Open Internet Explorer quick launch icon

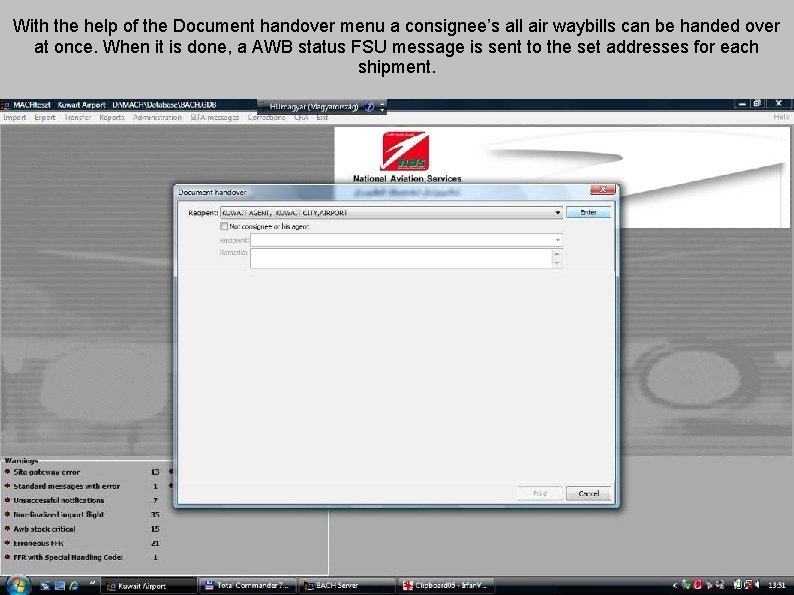[74, 586]
